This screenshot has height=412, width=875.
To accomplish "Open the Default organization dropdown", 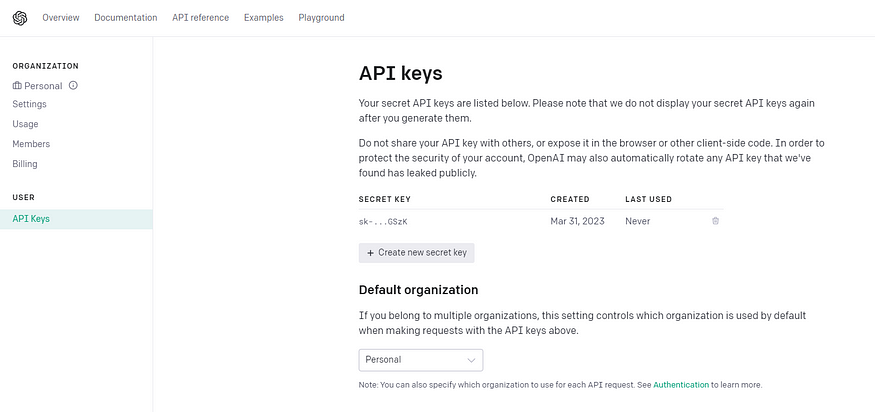I will [420, 360].
